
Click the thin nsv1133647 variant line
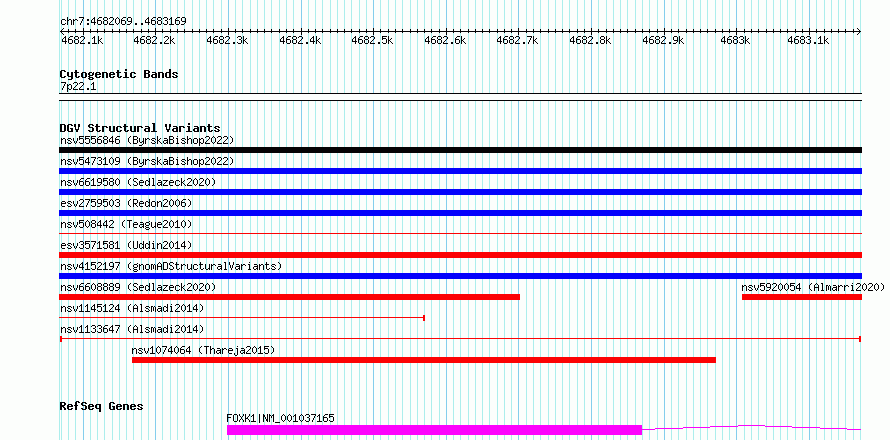tap(460, 339)
